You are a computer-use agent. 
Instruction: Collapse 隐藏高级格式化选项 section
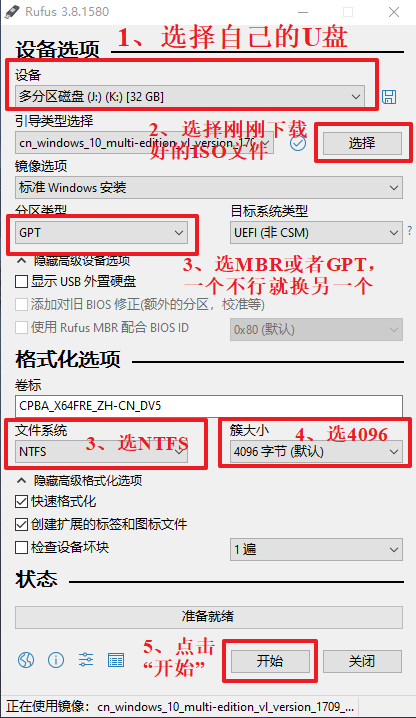(79, 480)
